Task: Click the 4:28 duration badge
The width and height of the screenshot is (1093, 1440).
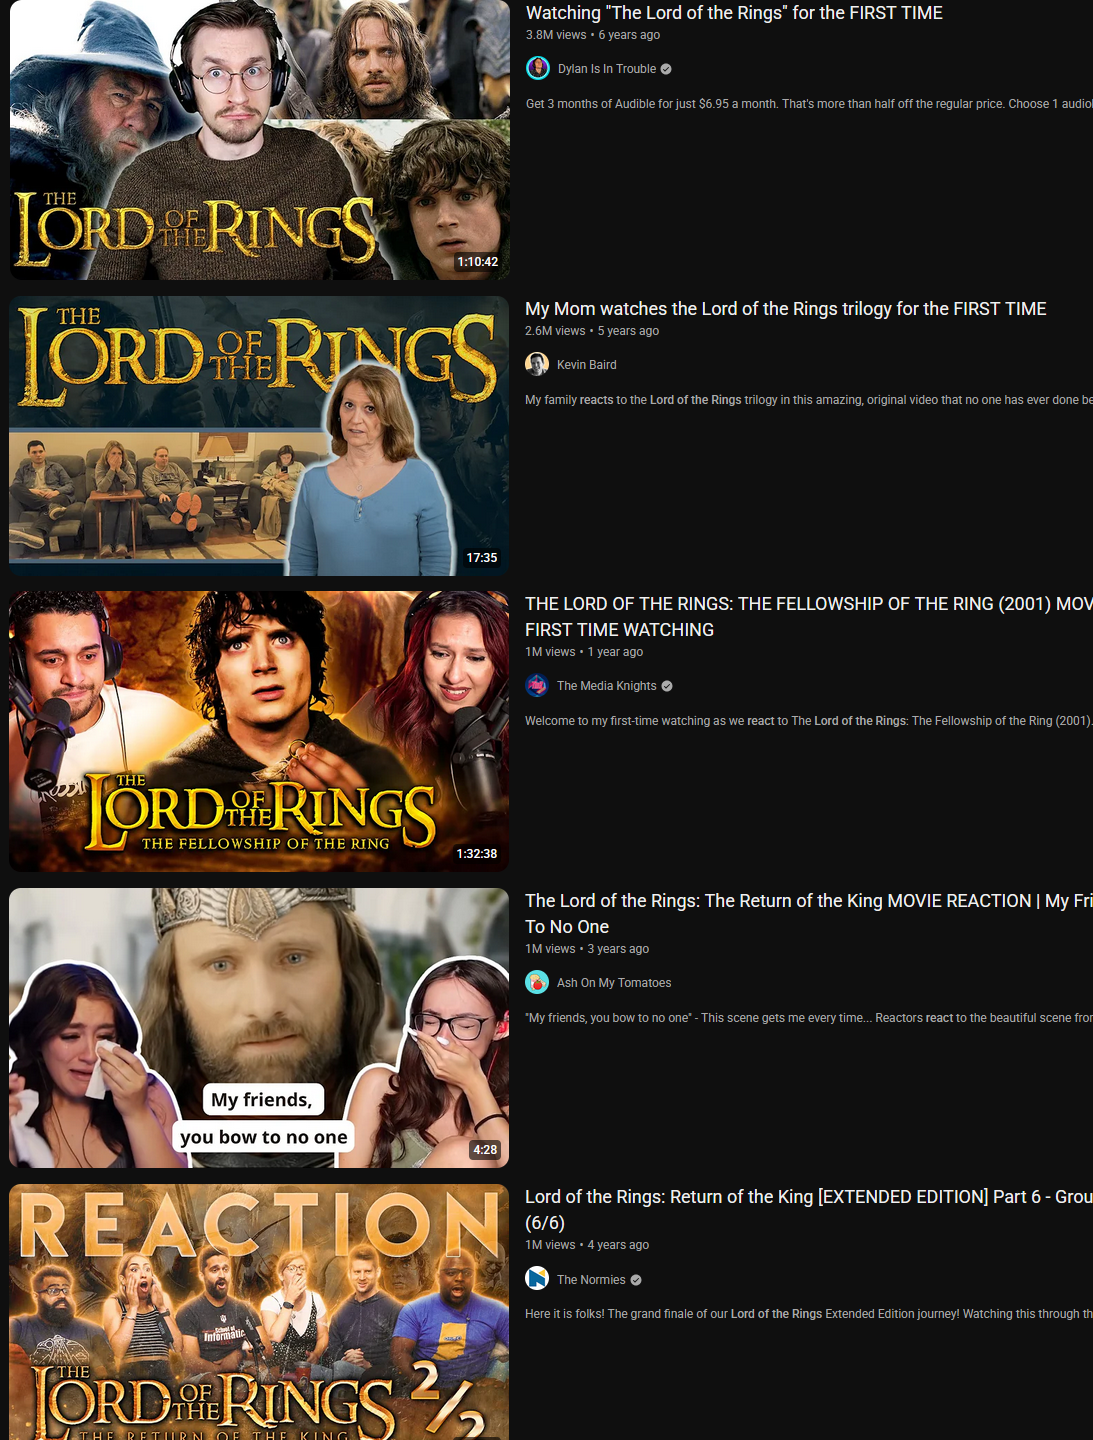Action: coord(485,1150)
